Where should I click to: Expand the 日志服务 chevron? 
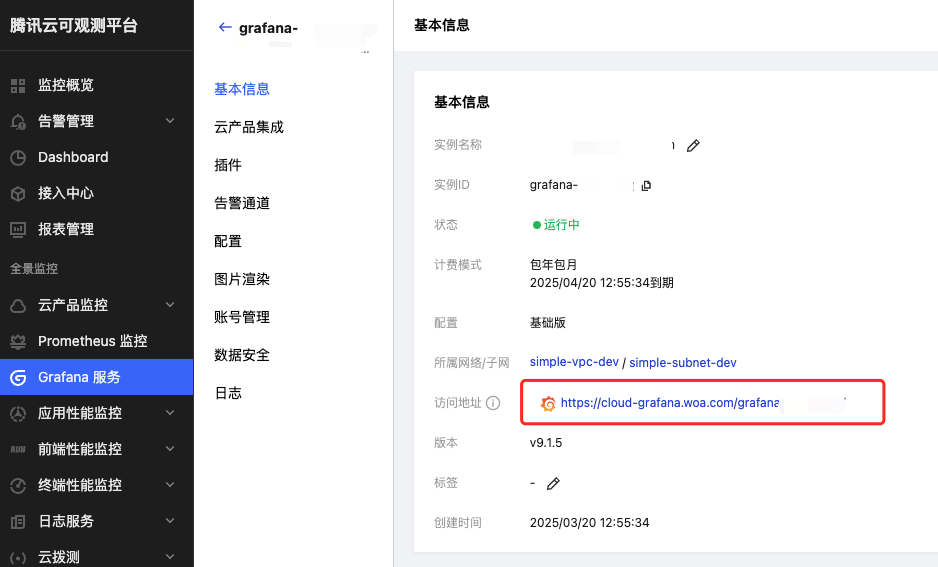coord(170,521)
